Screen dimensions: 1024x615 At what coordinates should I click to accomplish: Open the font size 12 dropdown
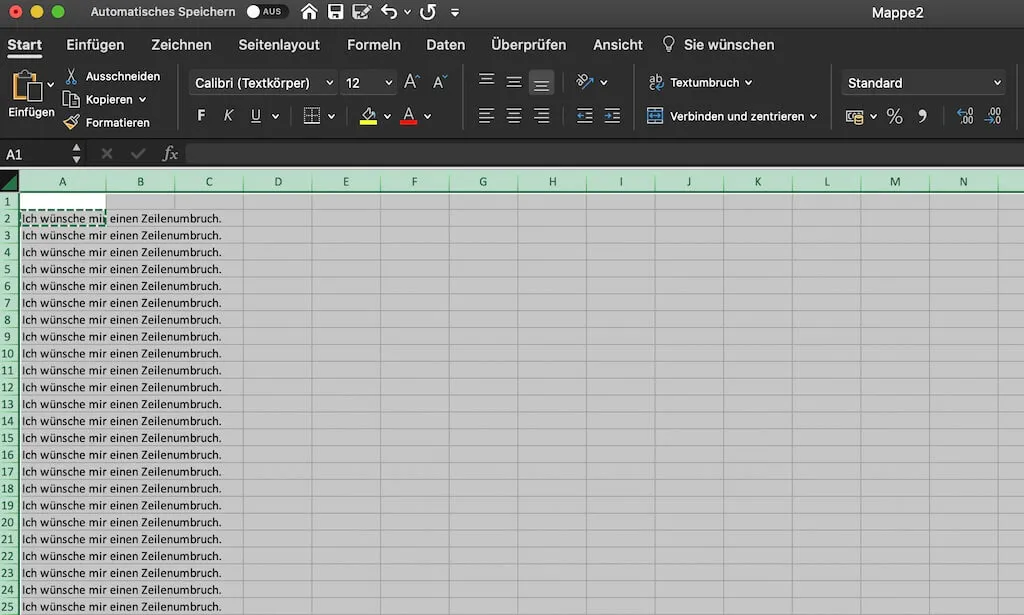point(367,82)
